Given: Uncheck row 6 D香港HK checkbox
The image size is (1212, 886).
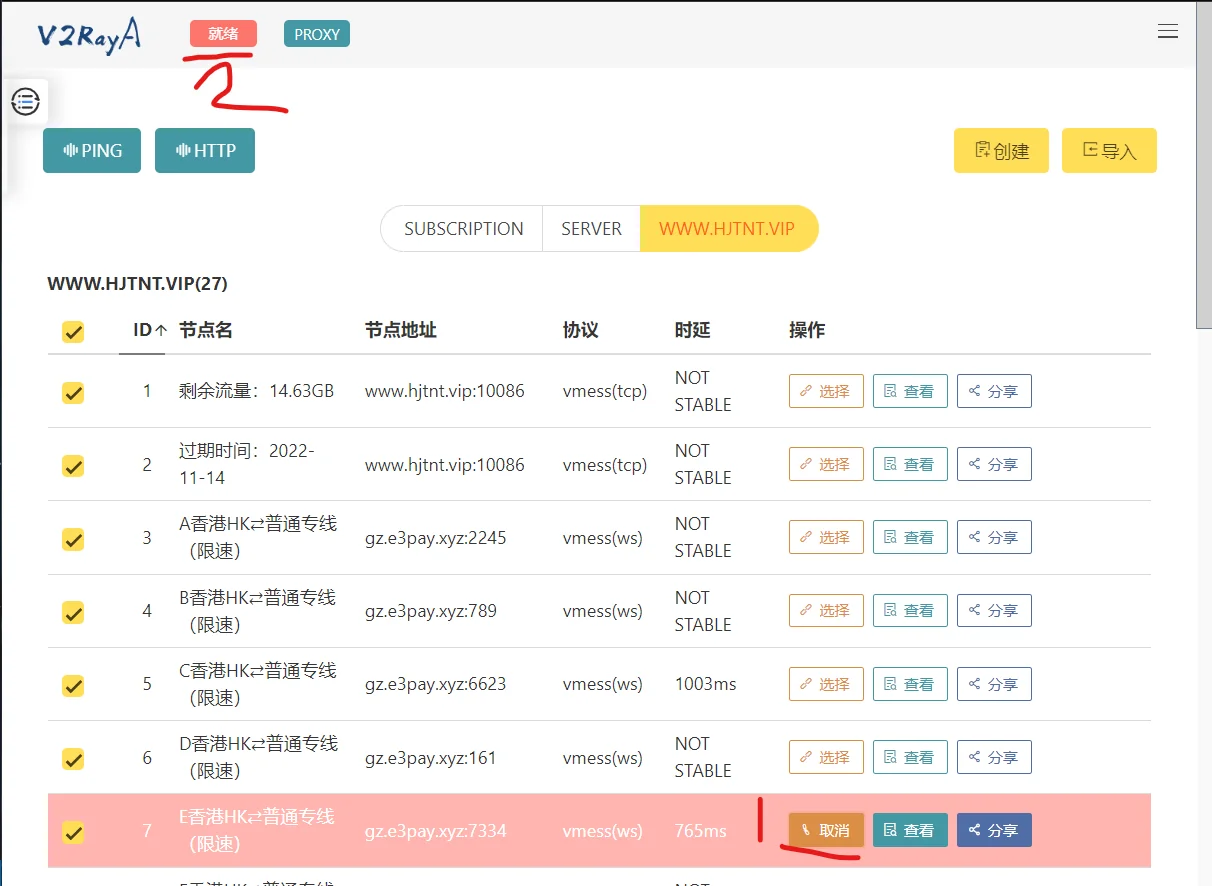Looking at the screenshot, I should click(x=73, y=759).
